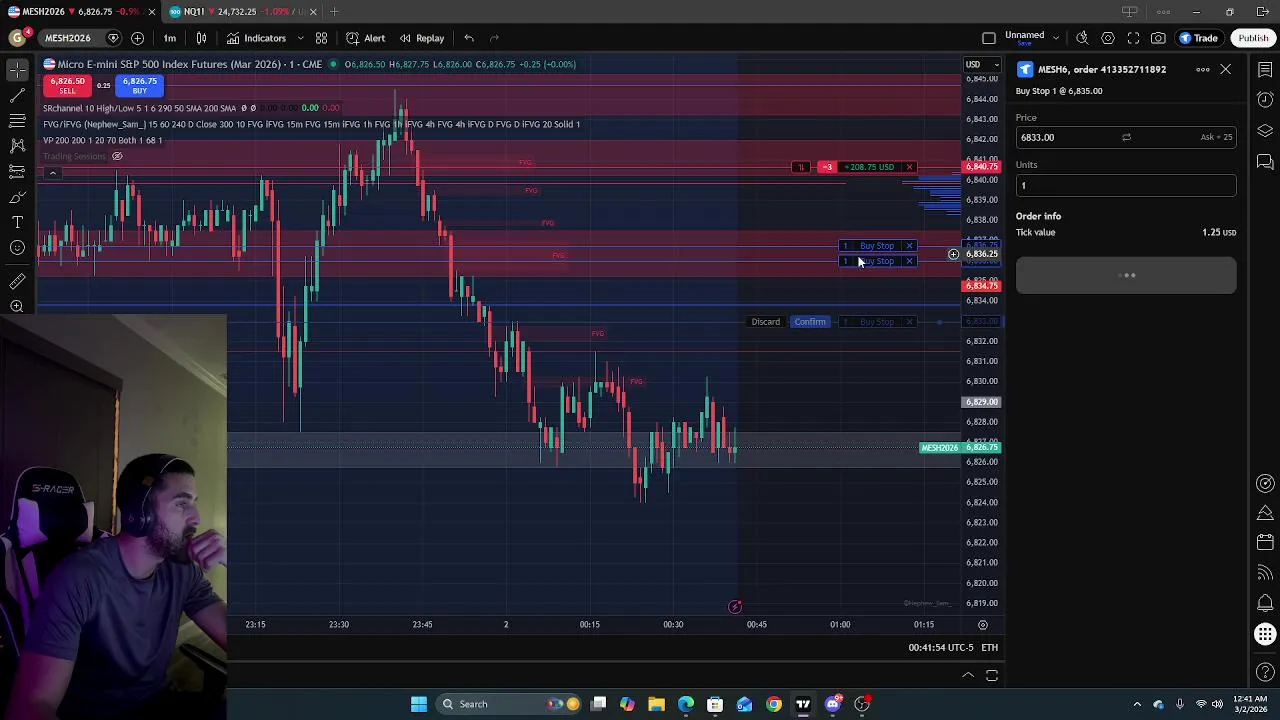Open indicator templates grid icon

(x=321, y=38)
